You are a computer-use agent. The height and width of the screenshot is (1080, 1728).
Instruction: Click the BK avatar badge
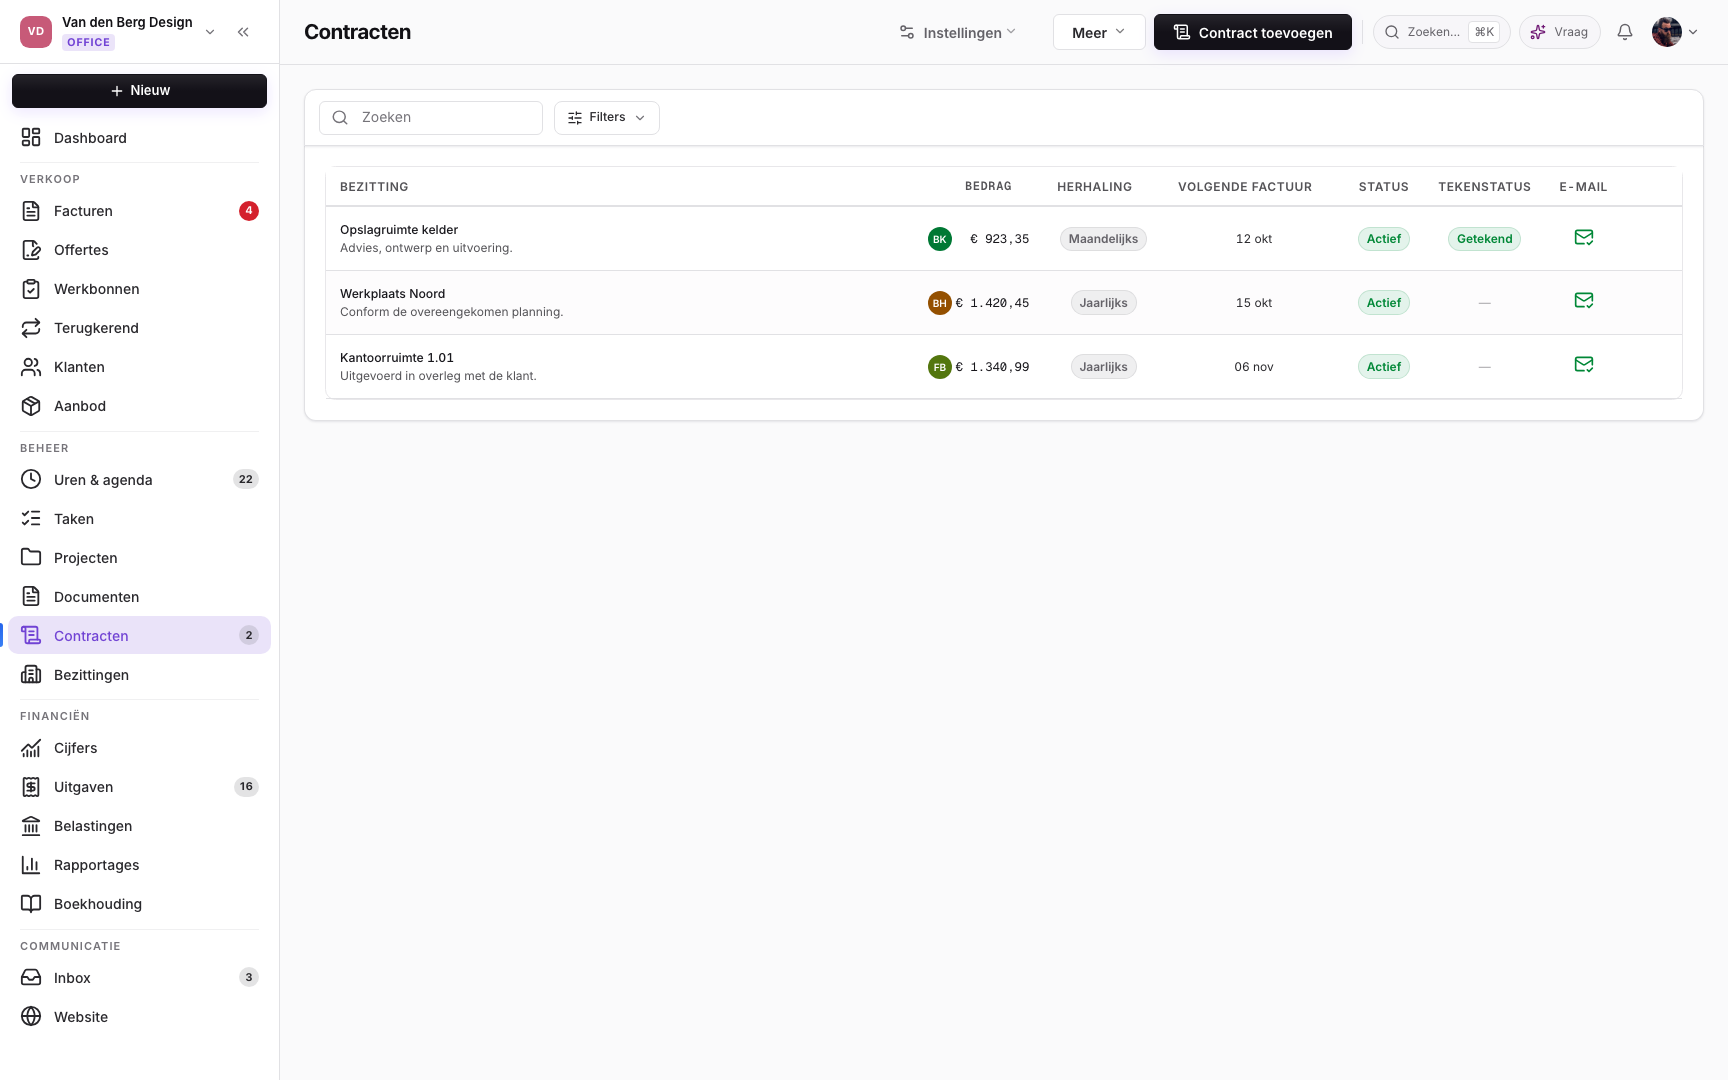tap(940, 239)
